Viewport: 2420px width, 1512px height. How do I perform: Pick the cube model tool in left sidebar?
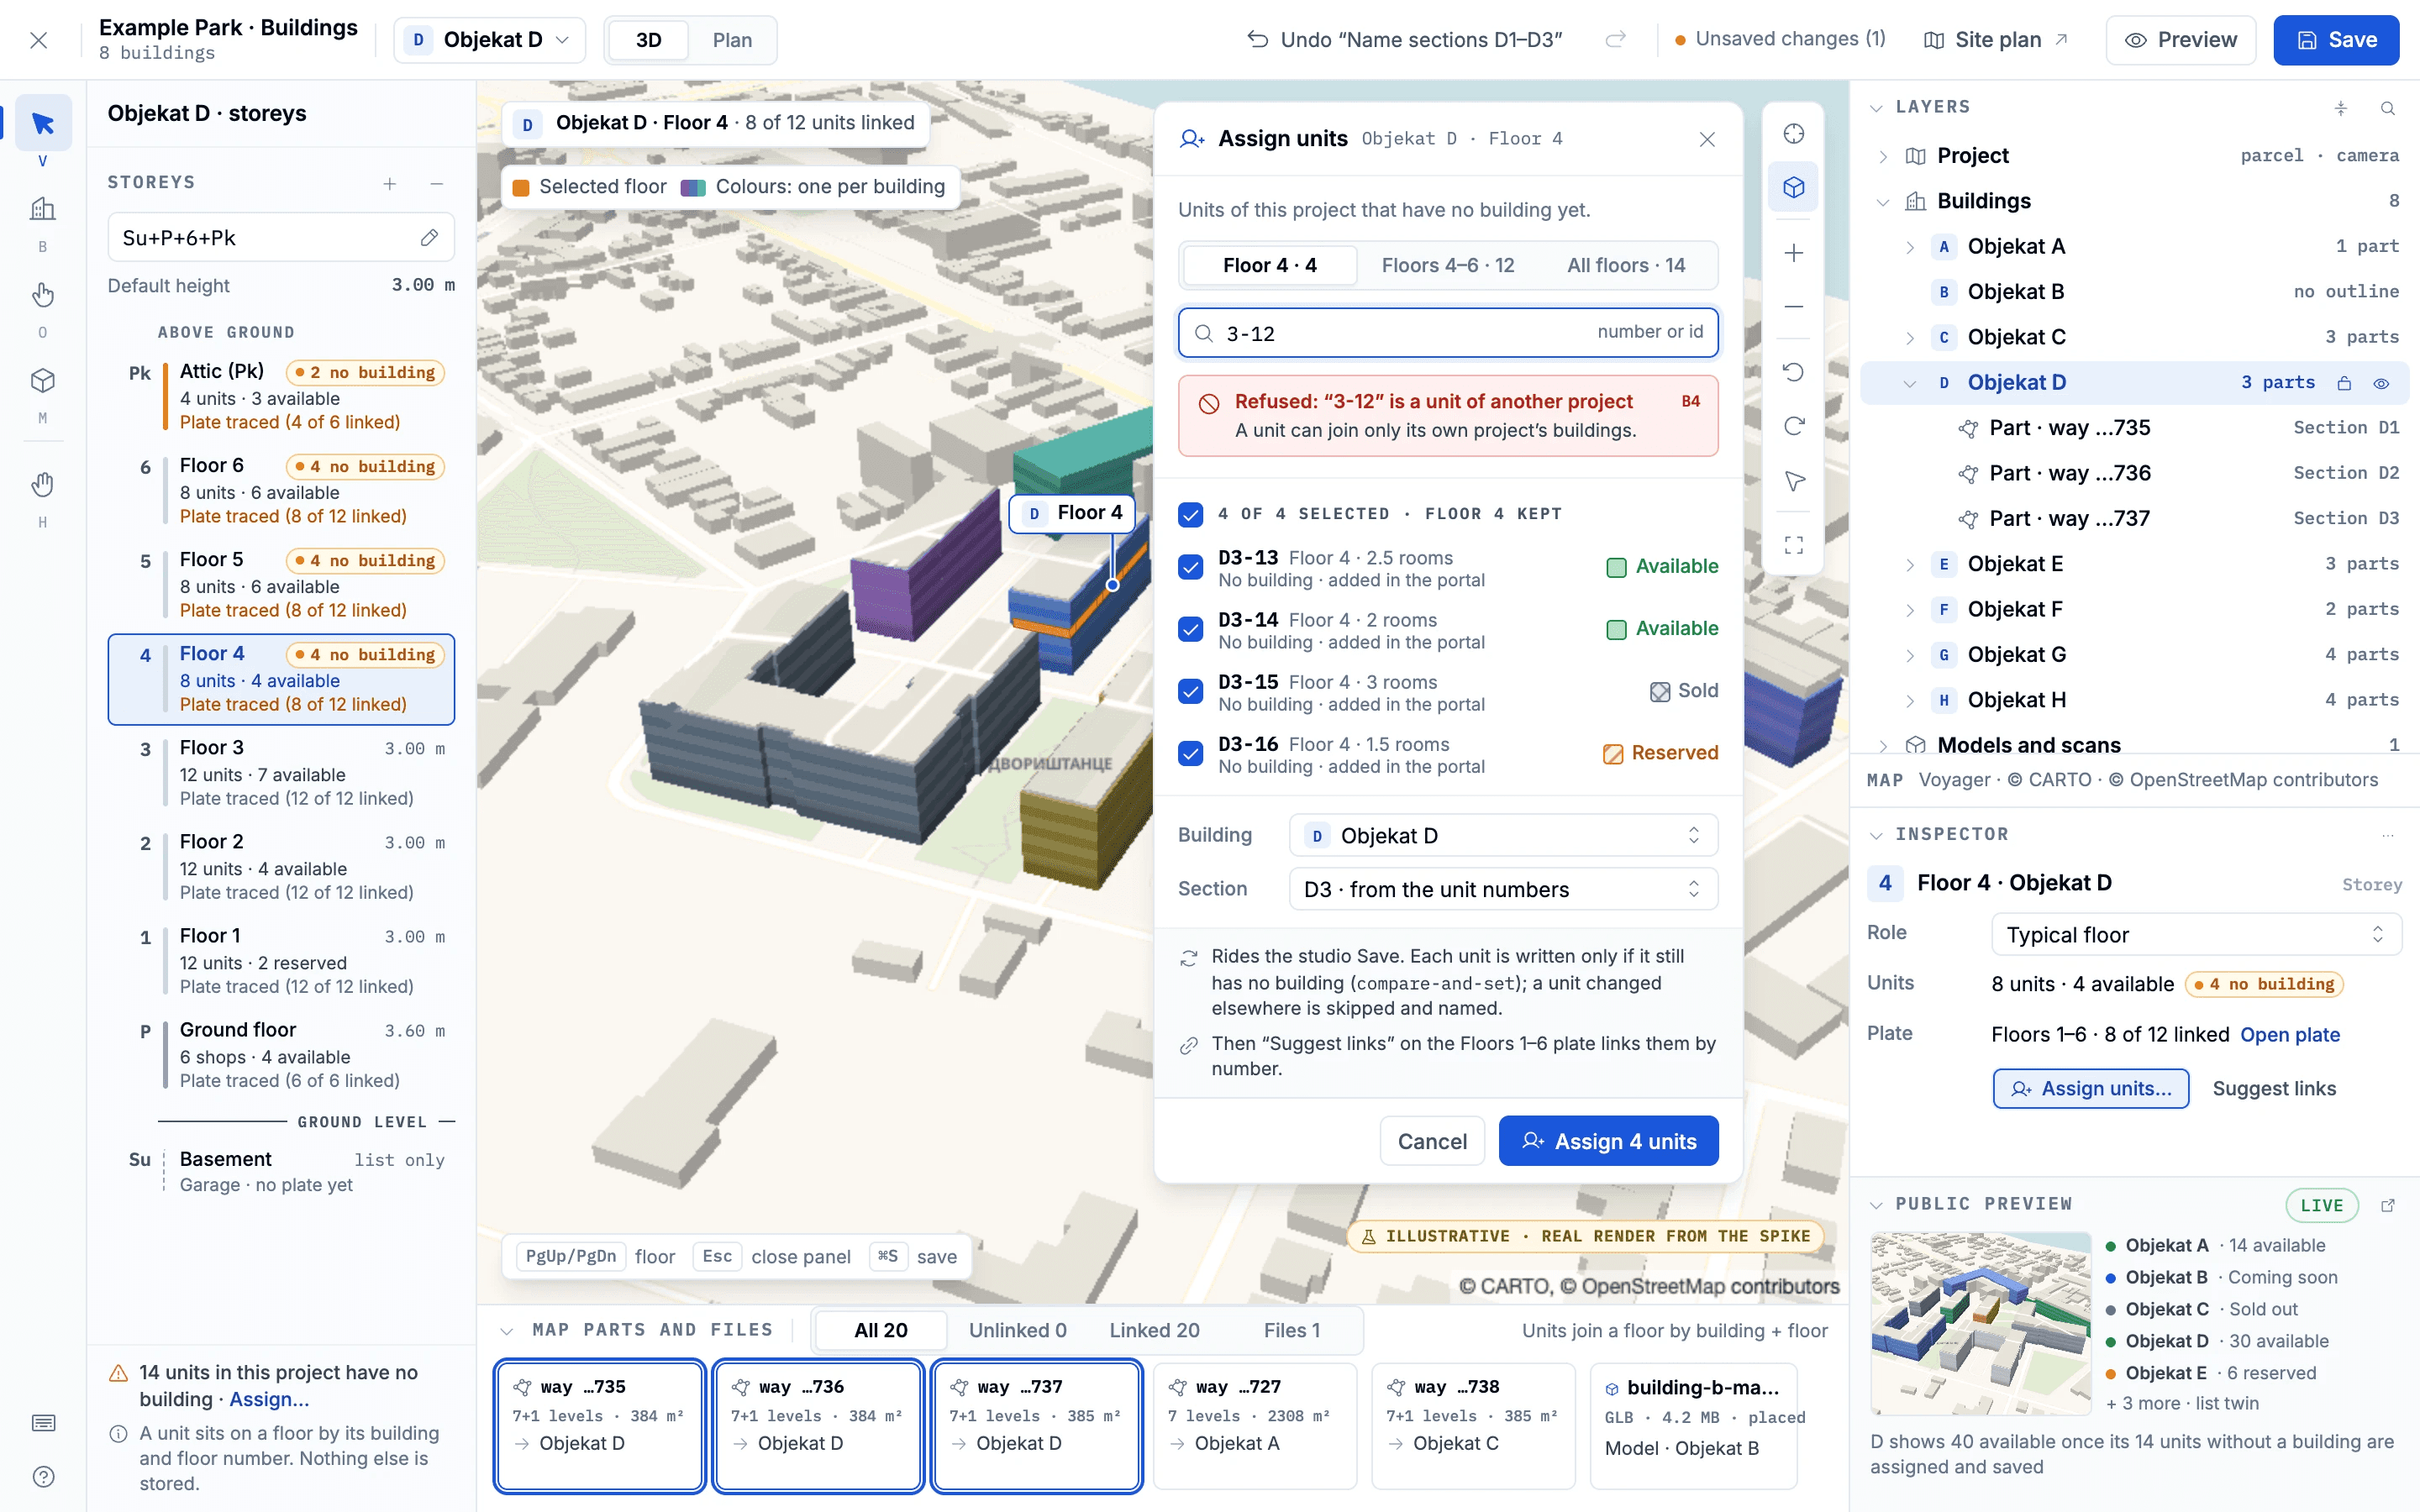coord(43,381)
